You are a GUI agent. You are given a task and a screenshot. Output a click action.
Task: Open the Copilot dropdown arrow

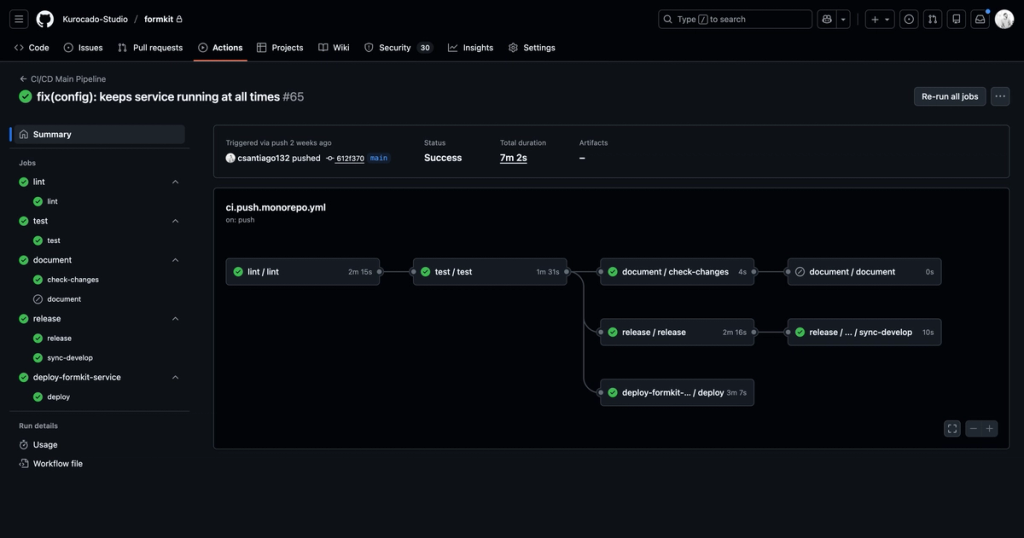pyautogui.click(x=843, y=20)
